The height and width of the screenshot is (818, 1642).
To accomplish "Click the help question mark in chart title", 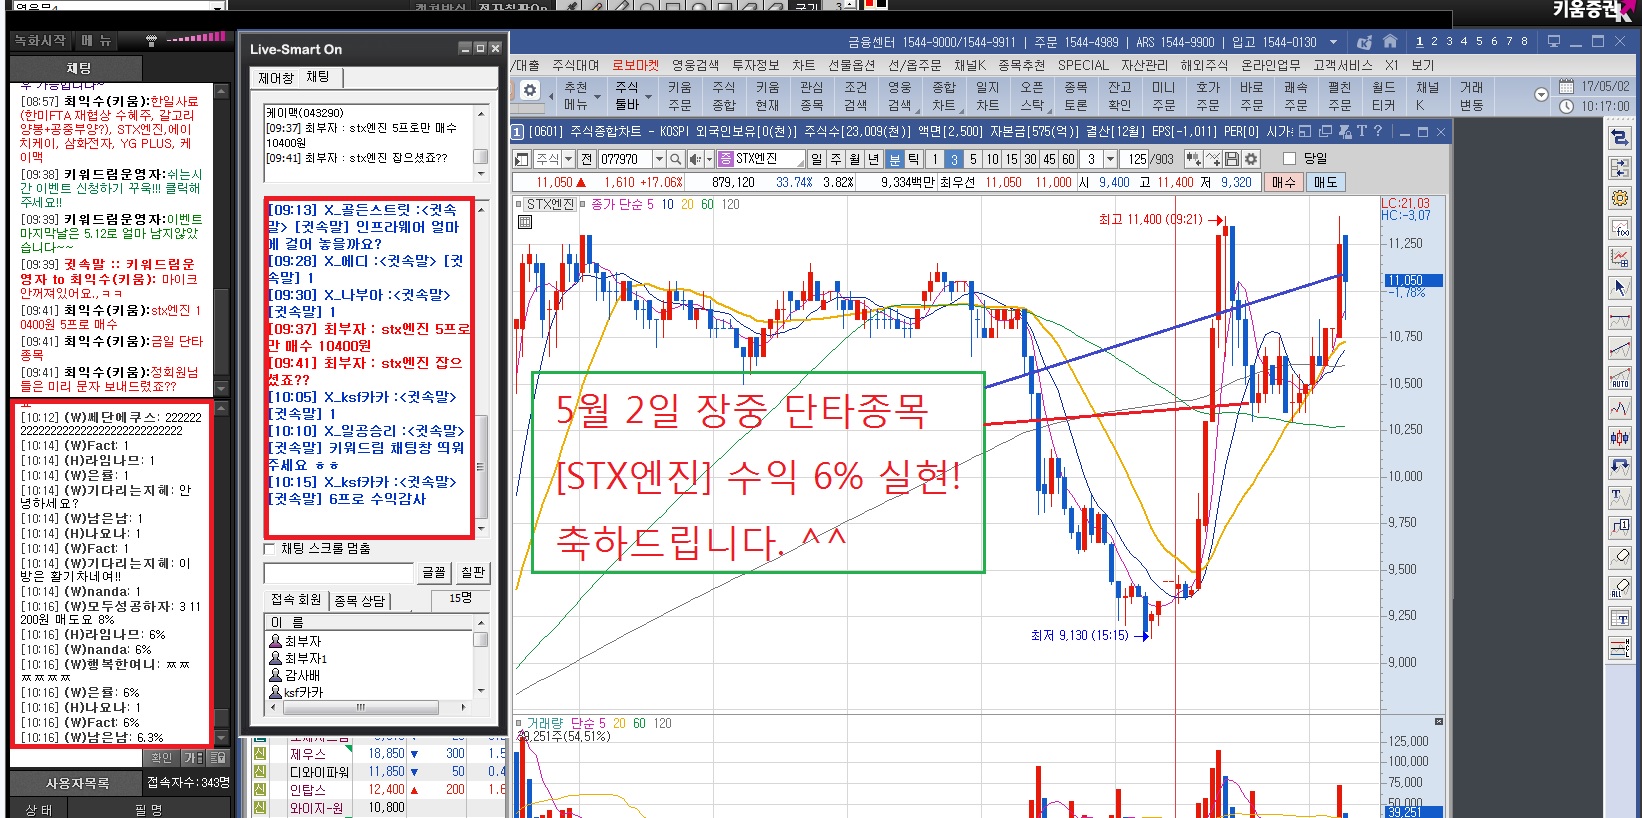I will [1378, 131].
